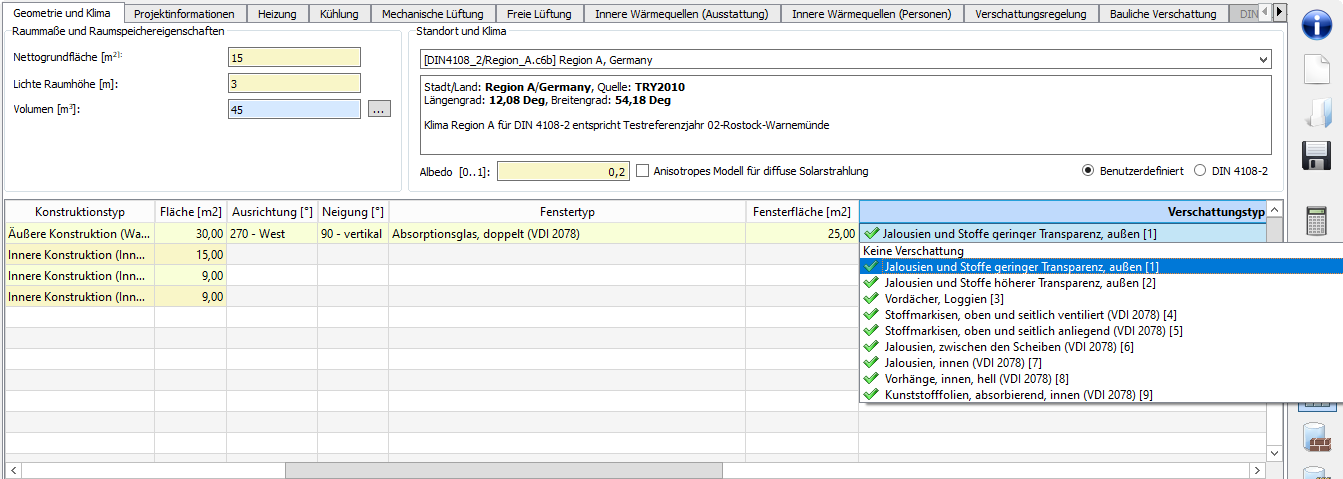Click 90 - vertikal inclination cell

pyautogui.click(x=353, y=233)
